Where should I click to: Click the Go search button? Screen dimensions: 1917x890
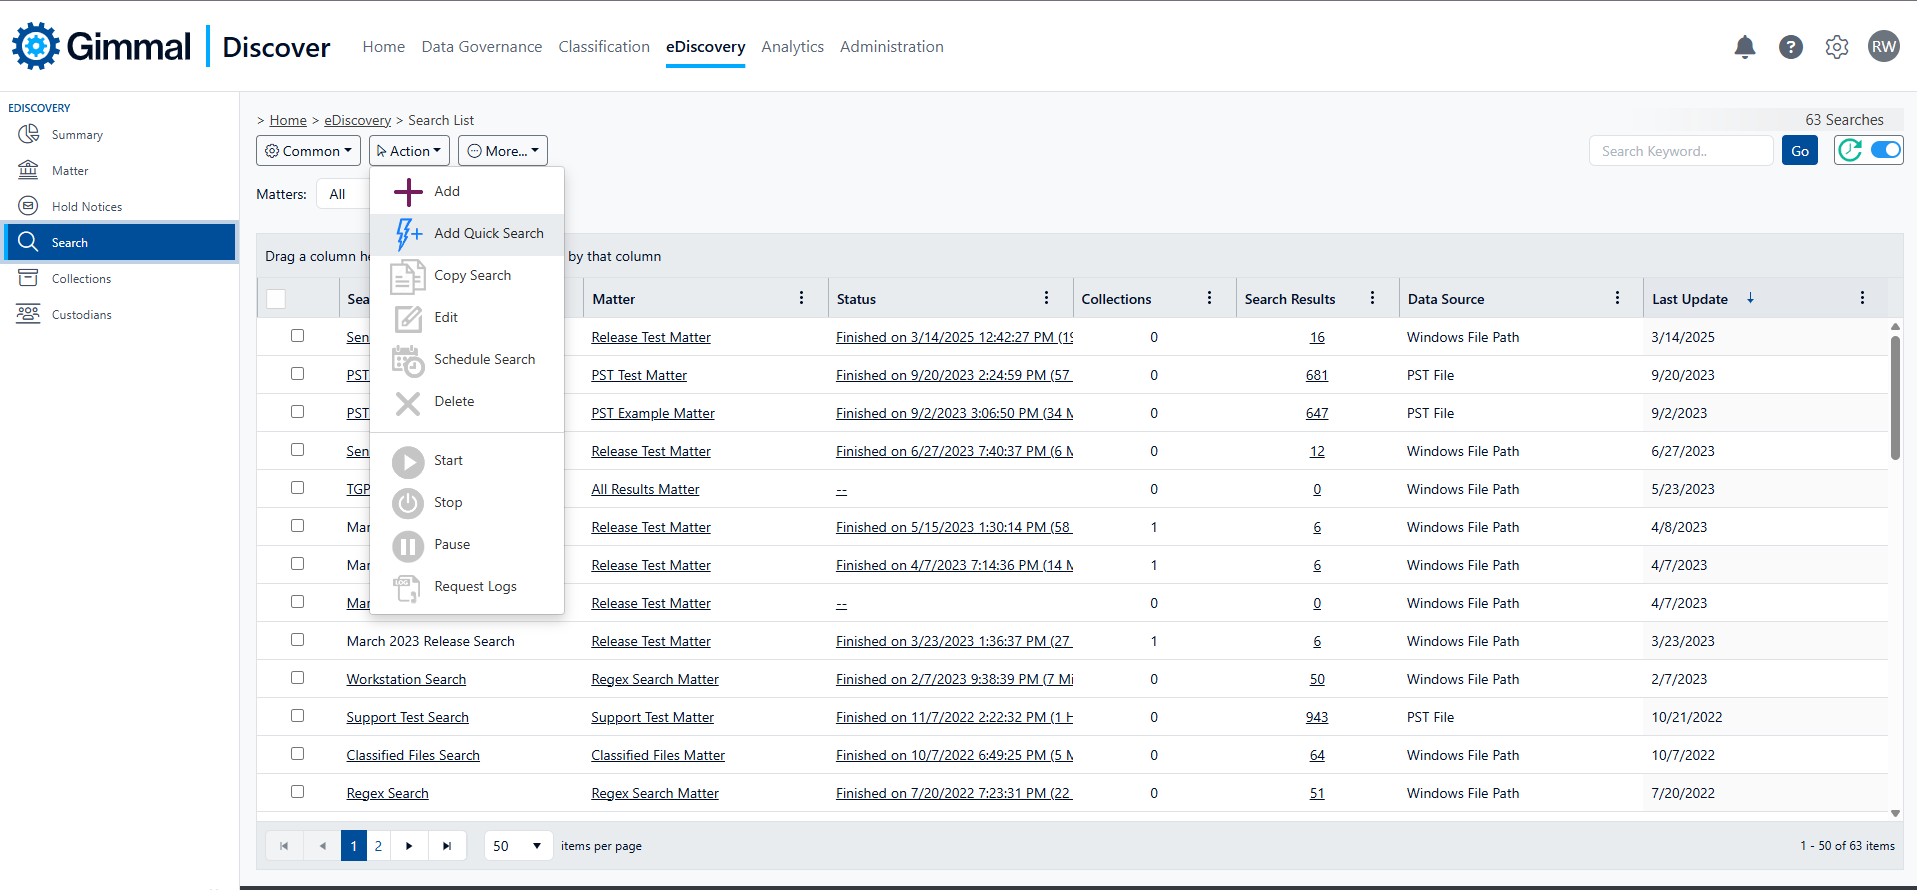[x=1799, y=151]
